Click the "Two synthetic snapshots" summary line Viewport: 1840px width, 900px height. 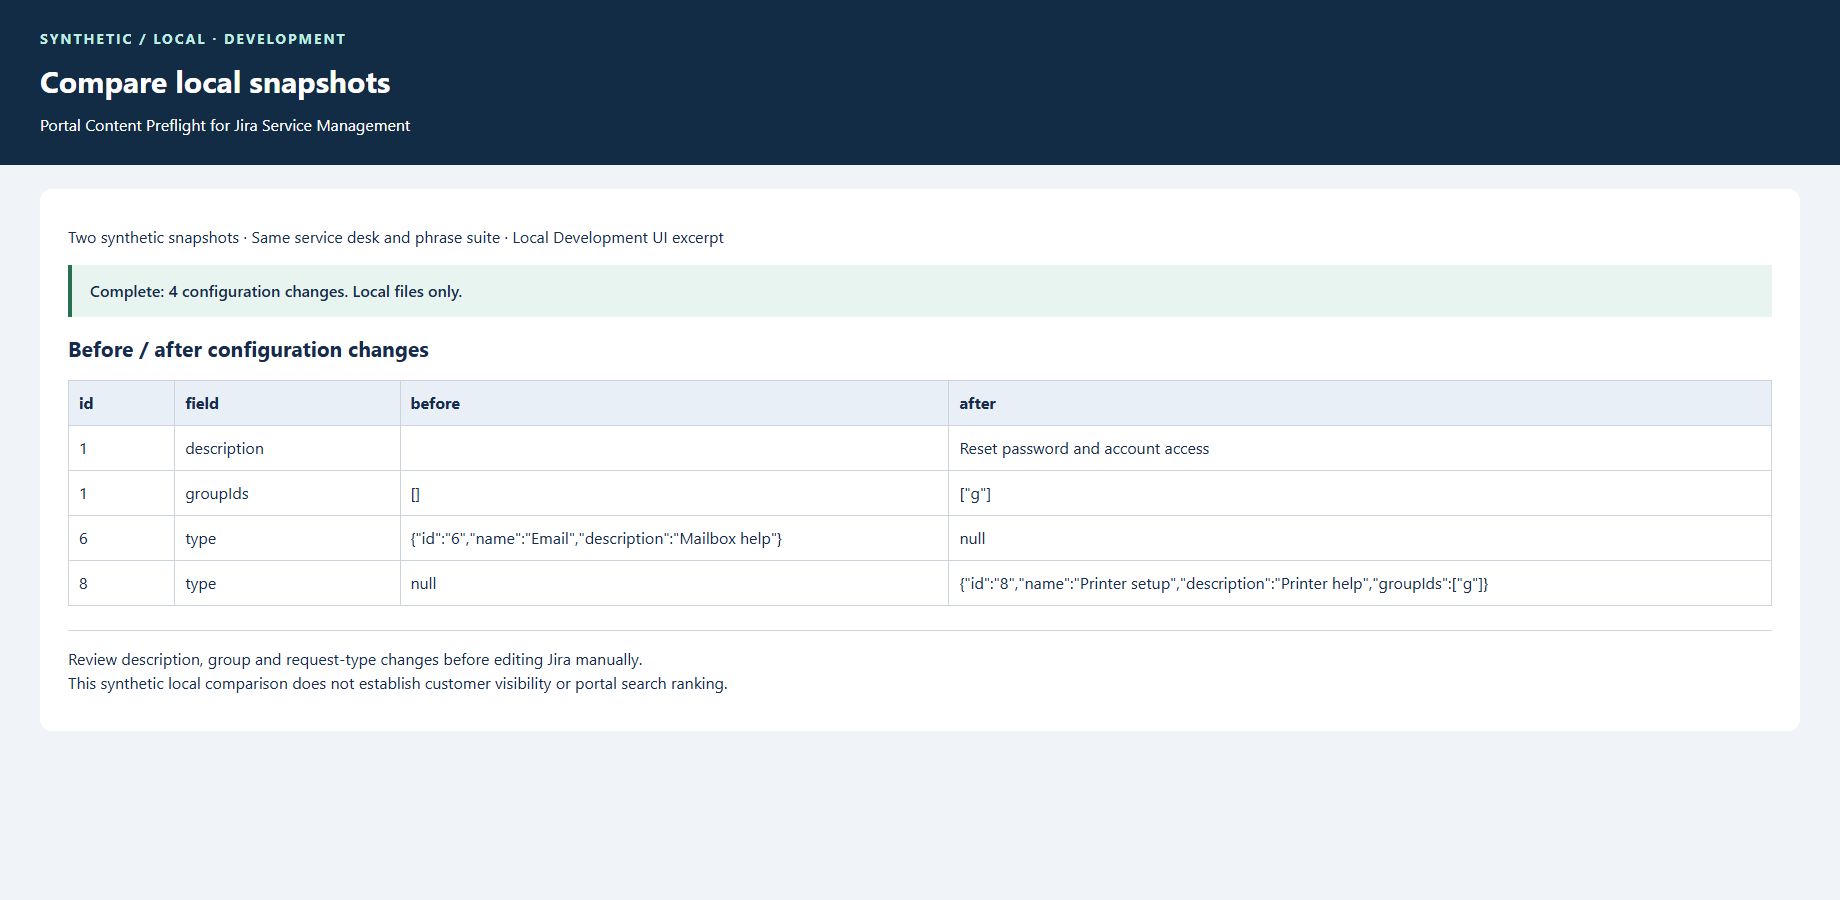coord(396,238)
